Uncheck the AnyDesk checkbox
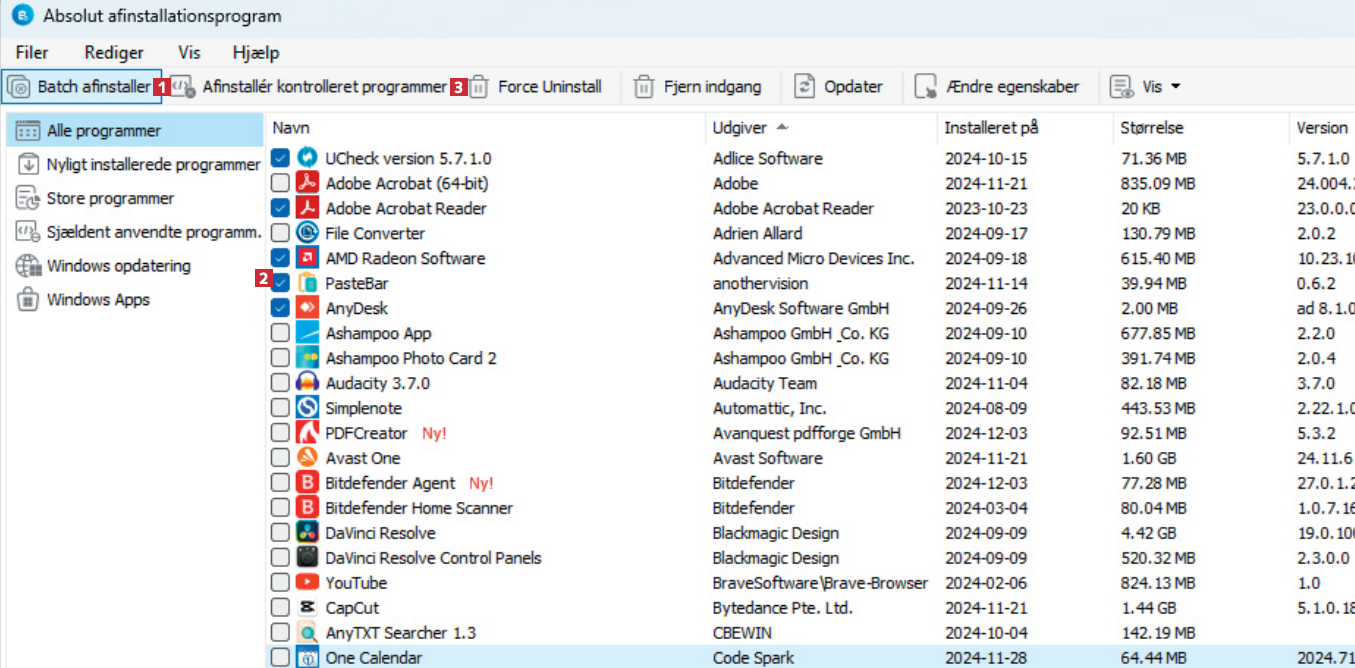The height and width of the screenshot is (668, 1355). (x=280, y=308)
